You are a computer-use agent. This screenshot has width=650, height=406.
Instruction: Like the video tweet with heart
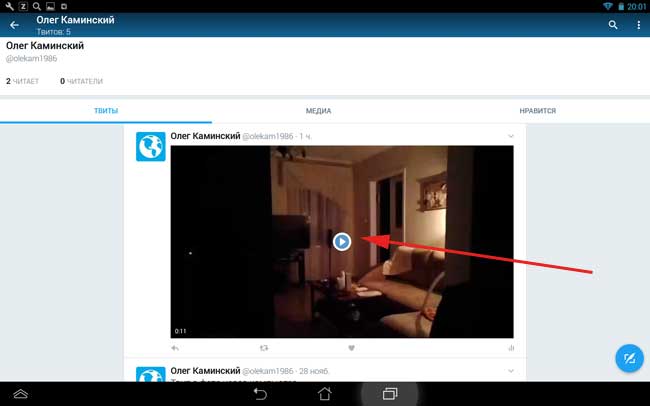pos(352,349)
